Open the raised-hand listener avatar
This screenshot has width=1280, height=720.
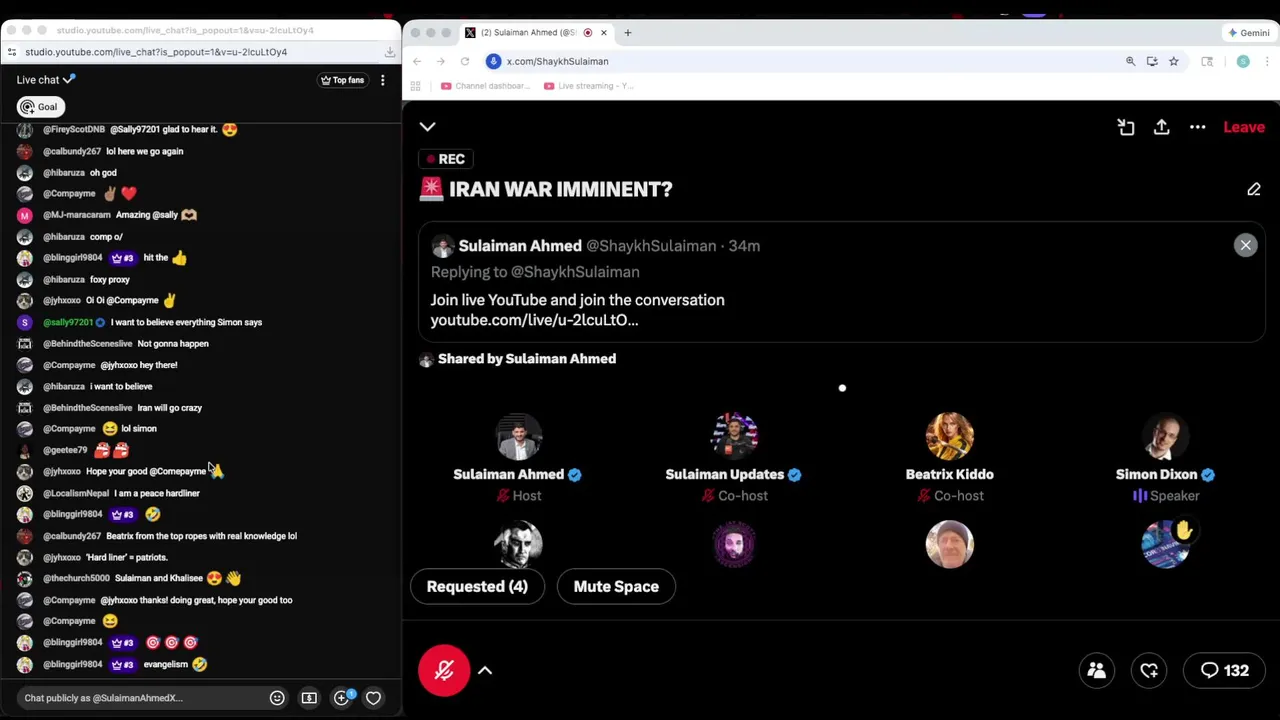tap(1166, 545)
